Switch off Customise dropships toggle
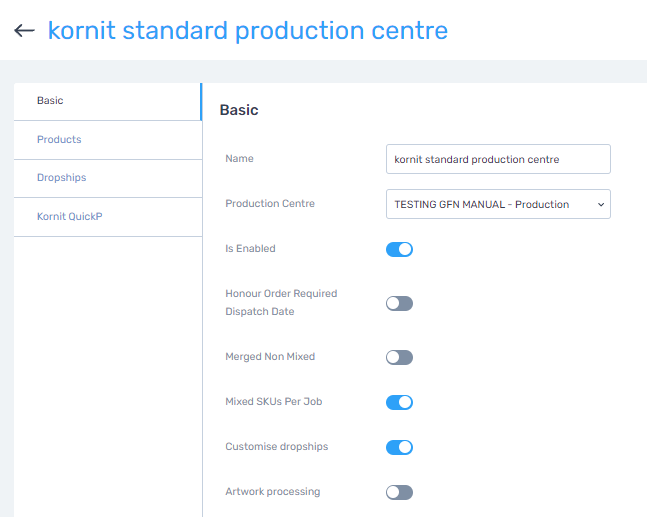This screenshot has width=647, height=517. [x=399, y=447]
